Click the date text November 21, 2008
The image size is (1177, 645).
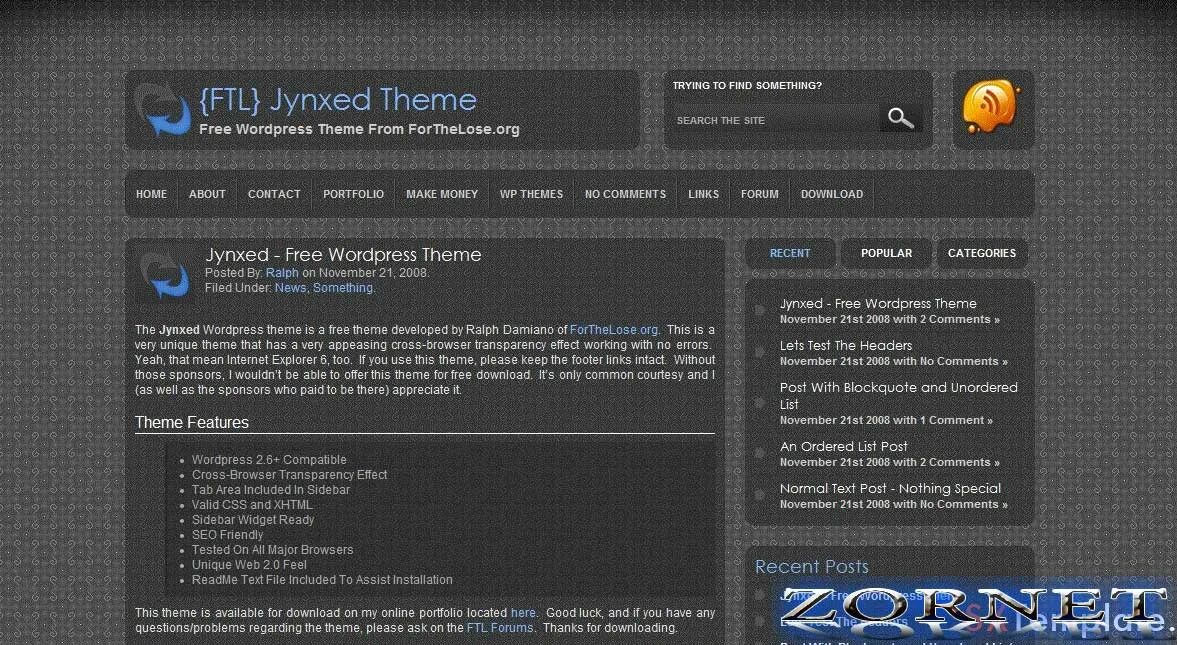point(372,273)
